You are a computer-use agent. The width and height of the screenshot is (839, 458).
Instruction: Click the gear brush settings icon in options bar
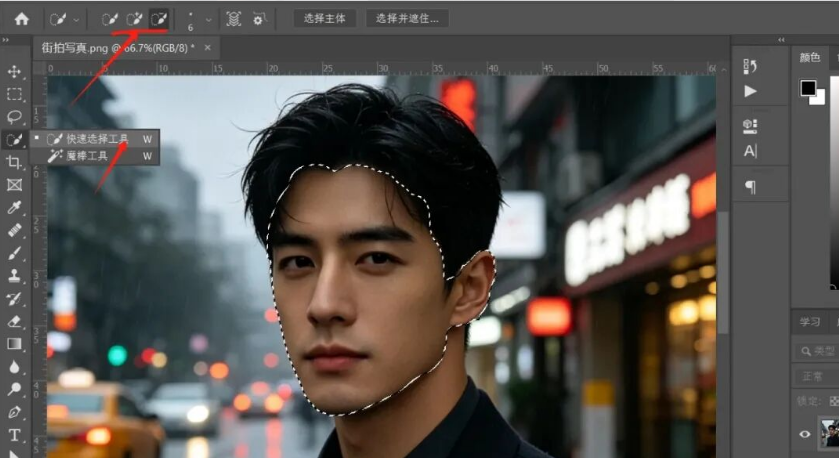pyautogui.click(x=260, y=19)
